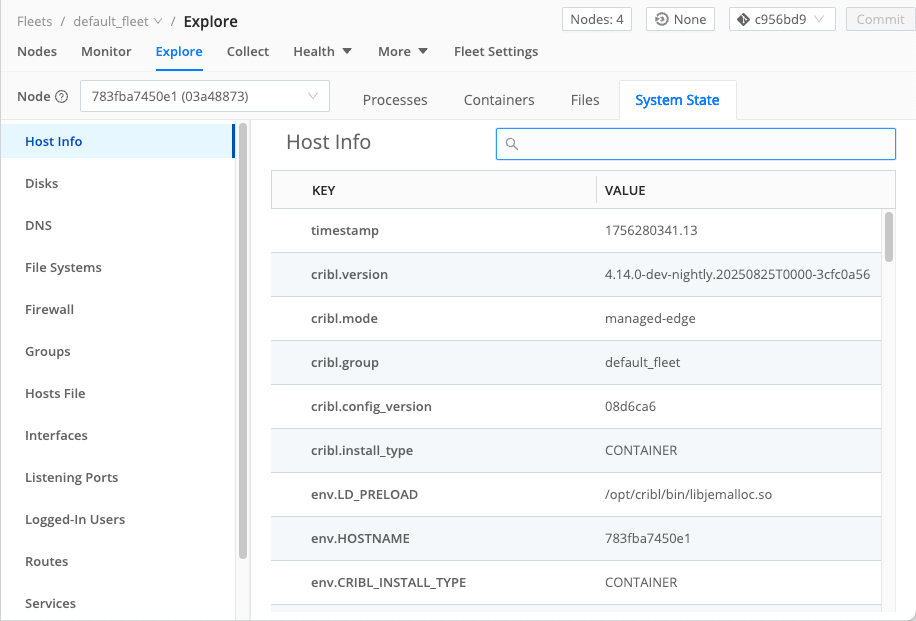Image resolution: width=916 pixels, height=621 pixels.
Task: Open the DNS system state panel
Action: 37,225
